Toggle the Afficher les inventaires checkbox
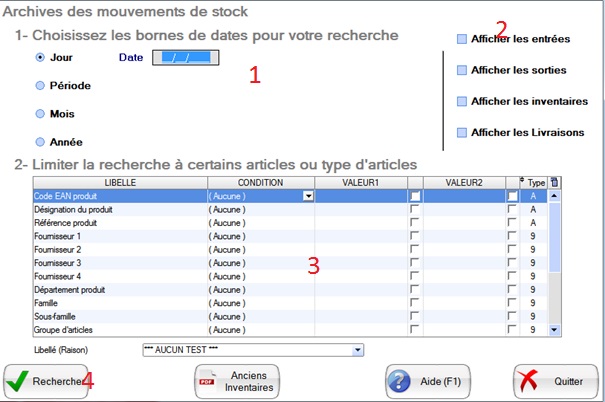This screenshot has height=402, width=605. (x=461, y=101)
